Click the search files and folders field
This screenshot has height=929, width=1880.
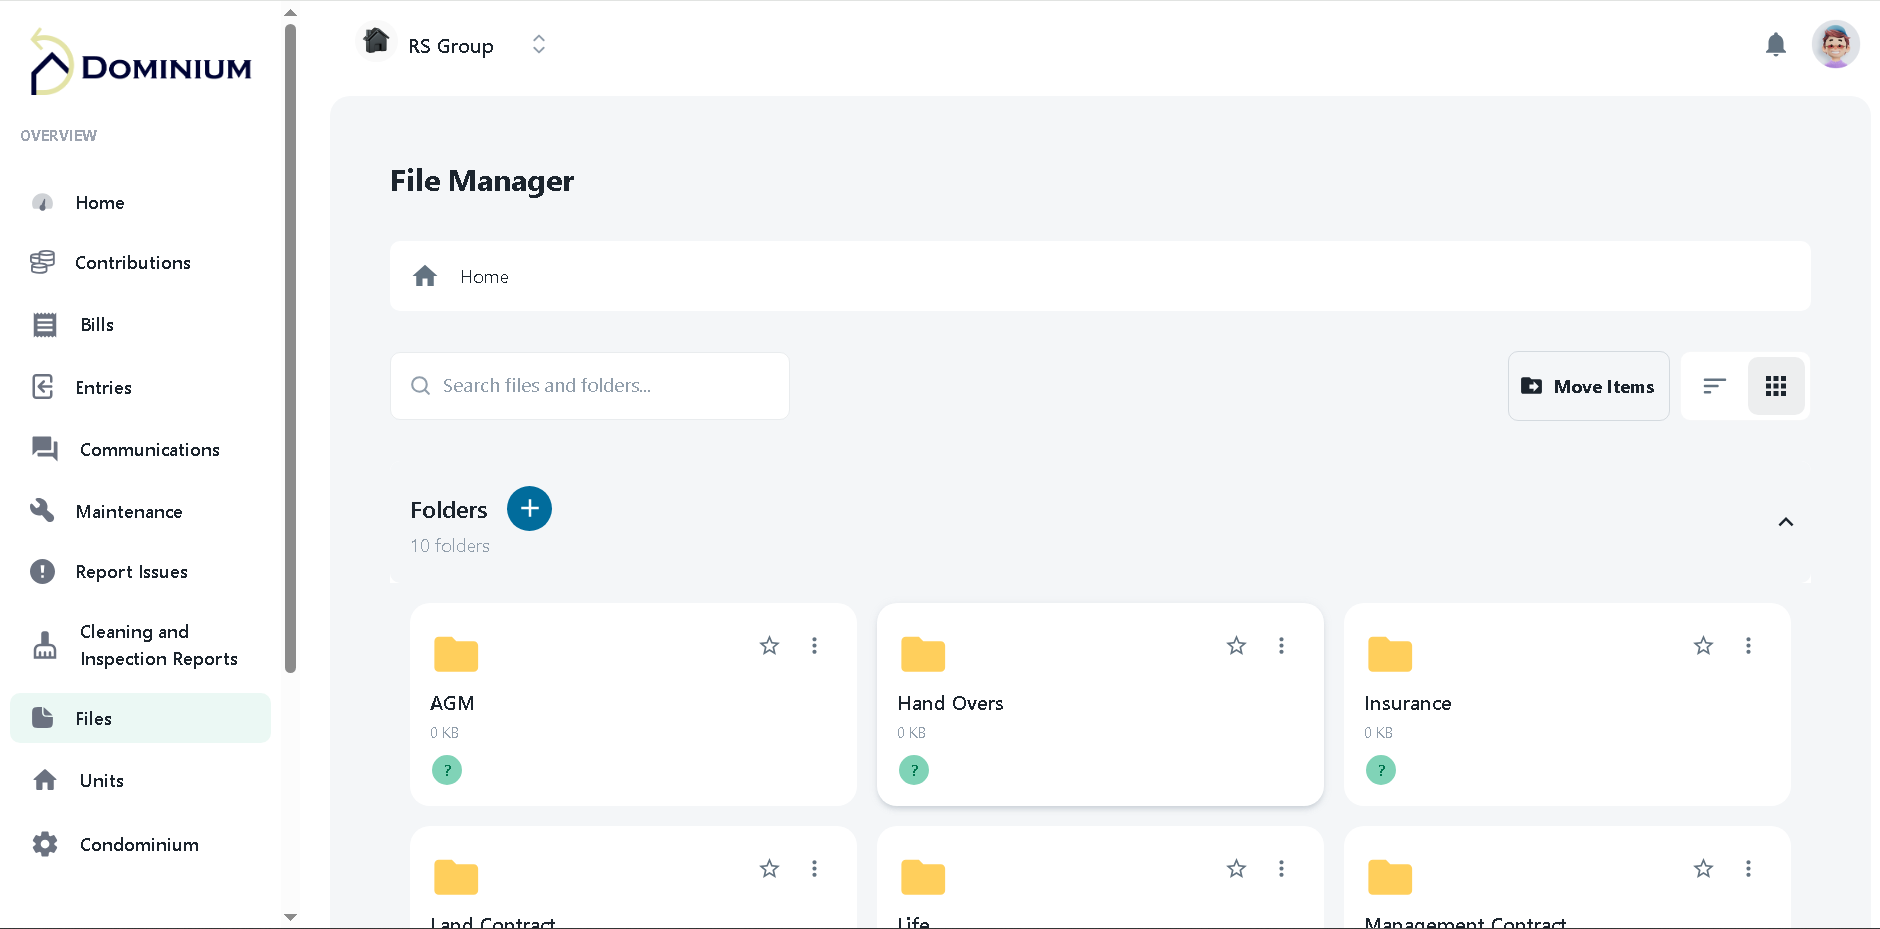pyautogui.click(x=589, y=385)
